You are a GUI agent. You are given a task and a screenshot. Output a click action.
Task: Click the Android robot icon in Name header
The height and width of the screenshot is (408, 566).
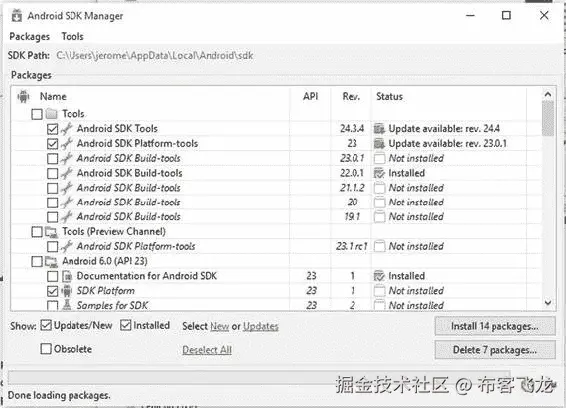tap(23, 96)
